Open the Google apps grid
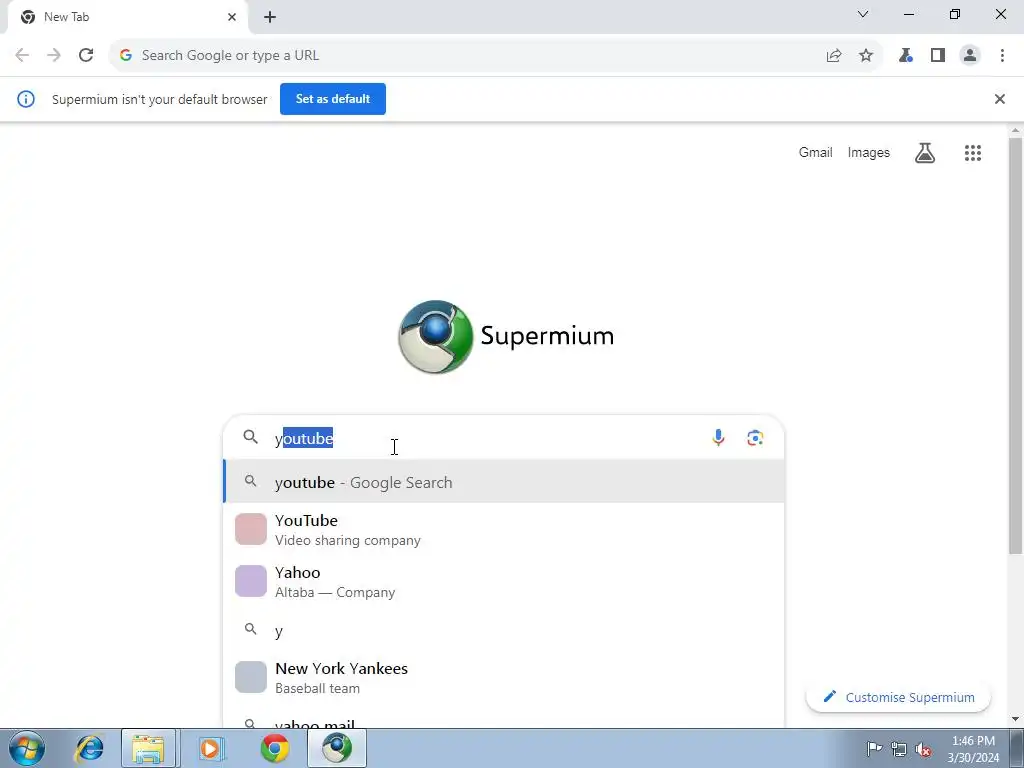 [x=973, y=153]
